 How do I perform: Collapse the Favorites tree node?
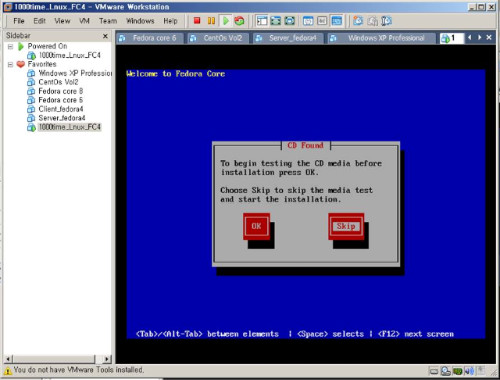click(10, 64)
